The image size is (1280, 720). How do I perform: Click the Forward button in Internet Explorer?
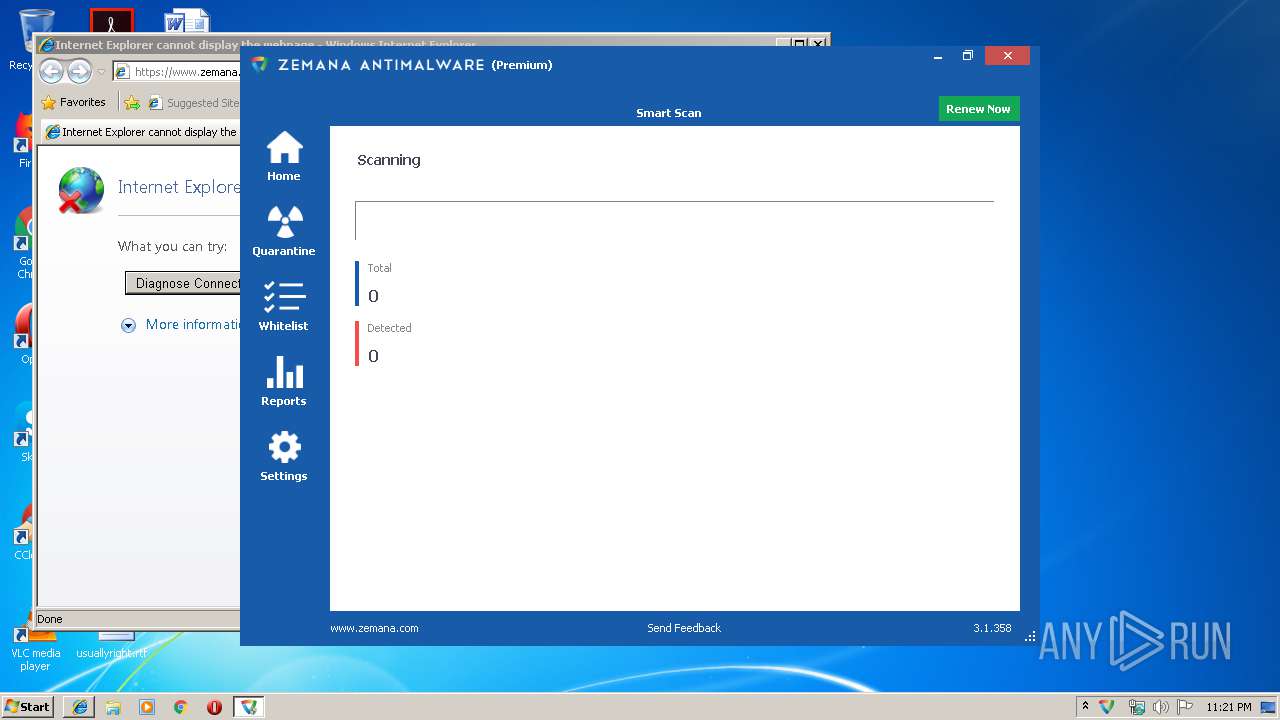tap(79, 72)
